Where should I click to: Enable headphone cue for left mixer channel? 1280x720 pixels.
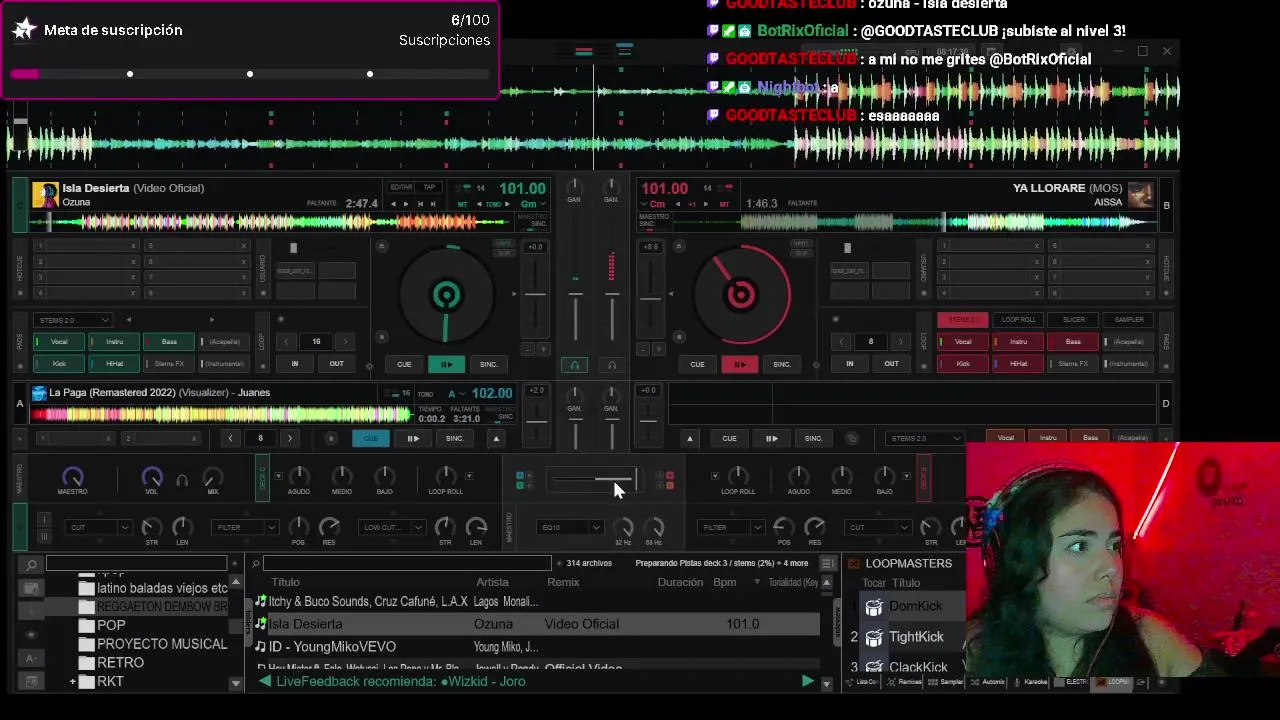click(574, 365)
